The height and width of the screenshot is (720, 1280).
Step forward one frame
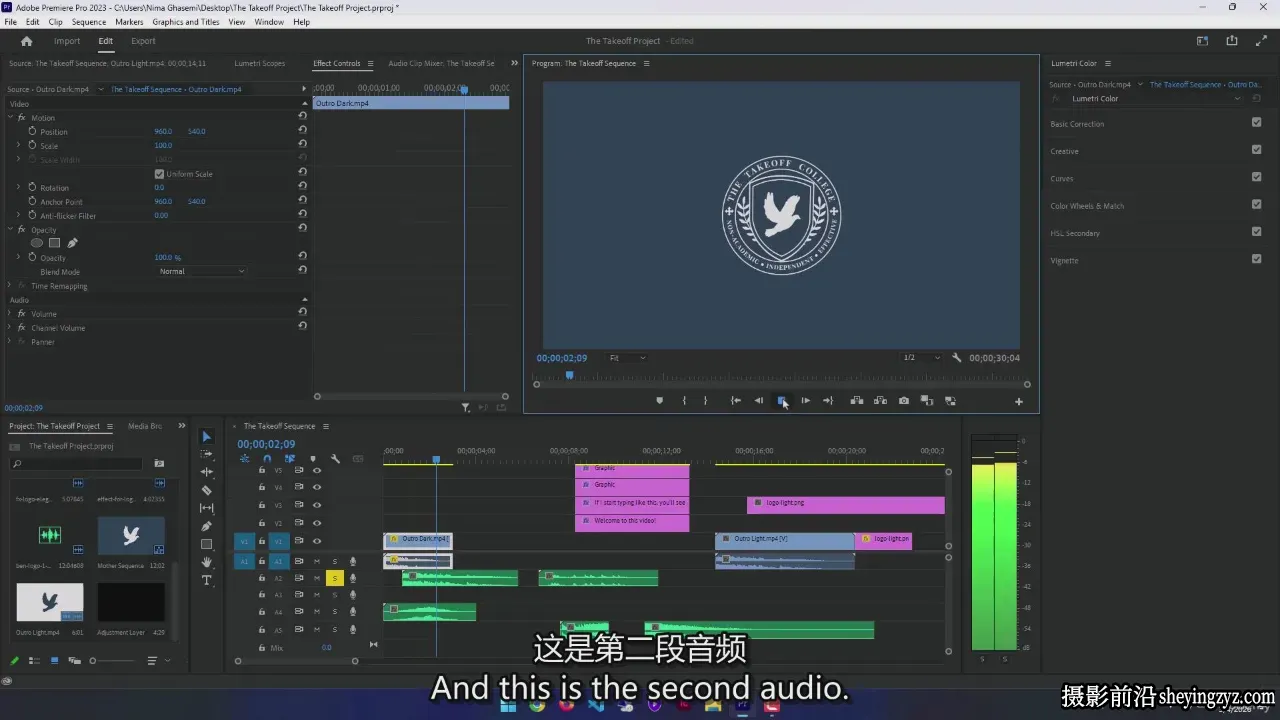[805, 401]
